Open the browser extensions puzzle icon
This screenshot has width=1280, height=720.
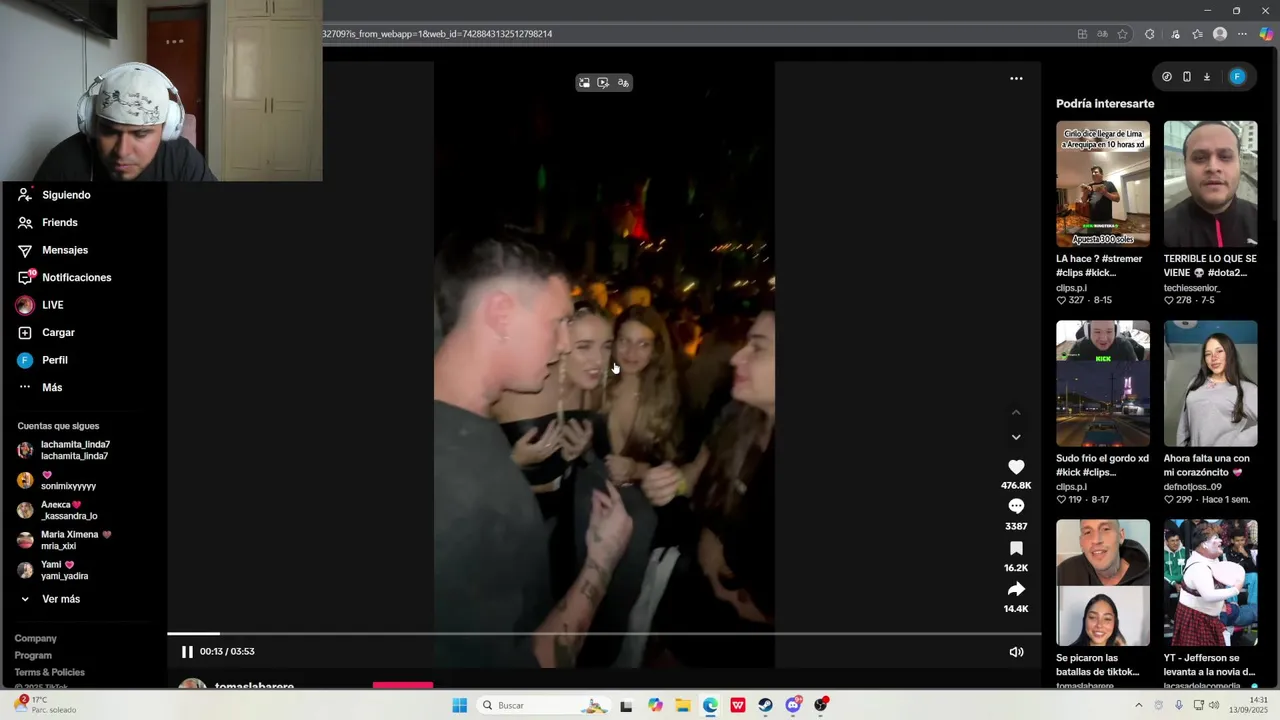pyautogui.click(x=1150, y=34)
